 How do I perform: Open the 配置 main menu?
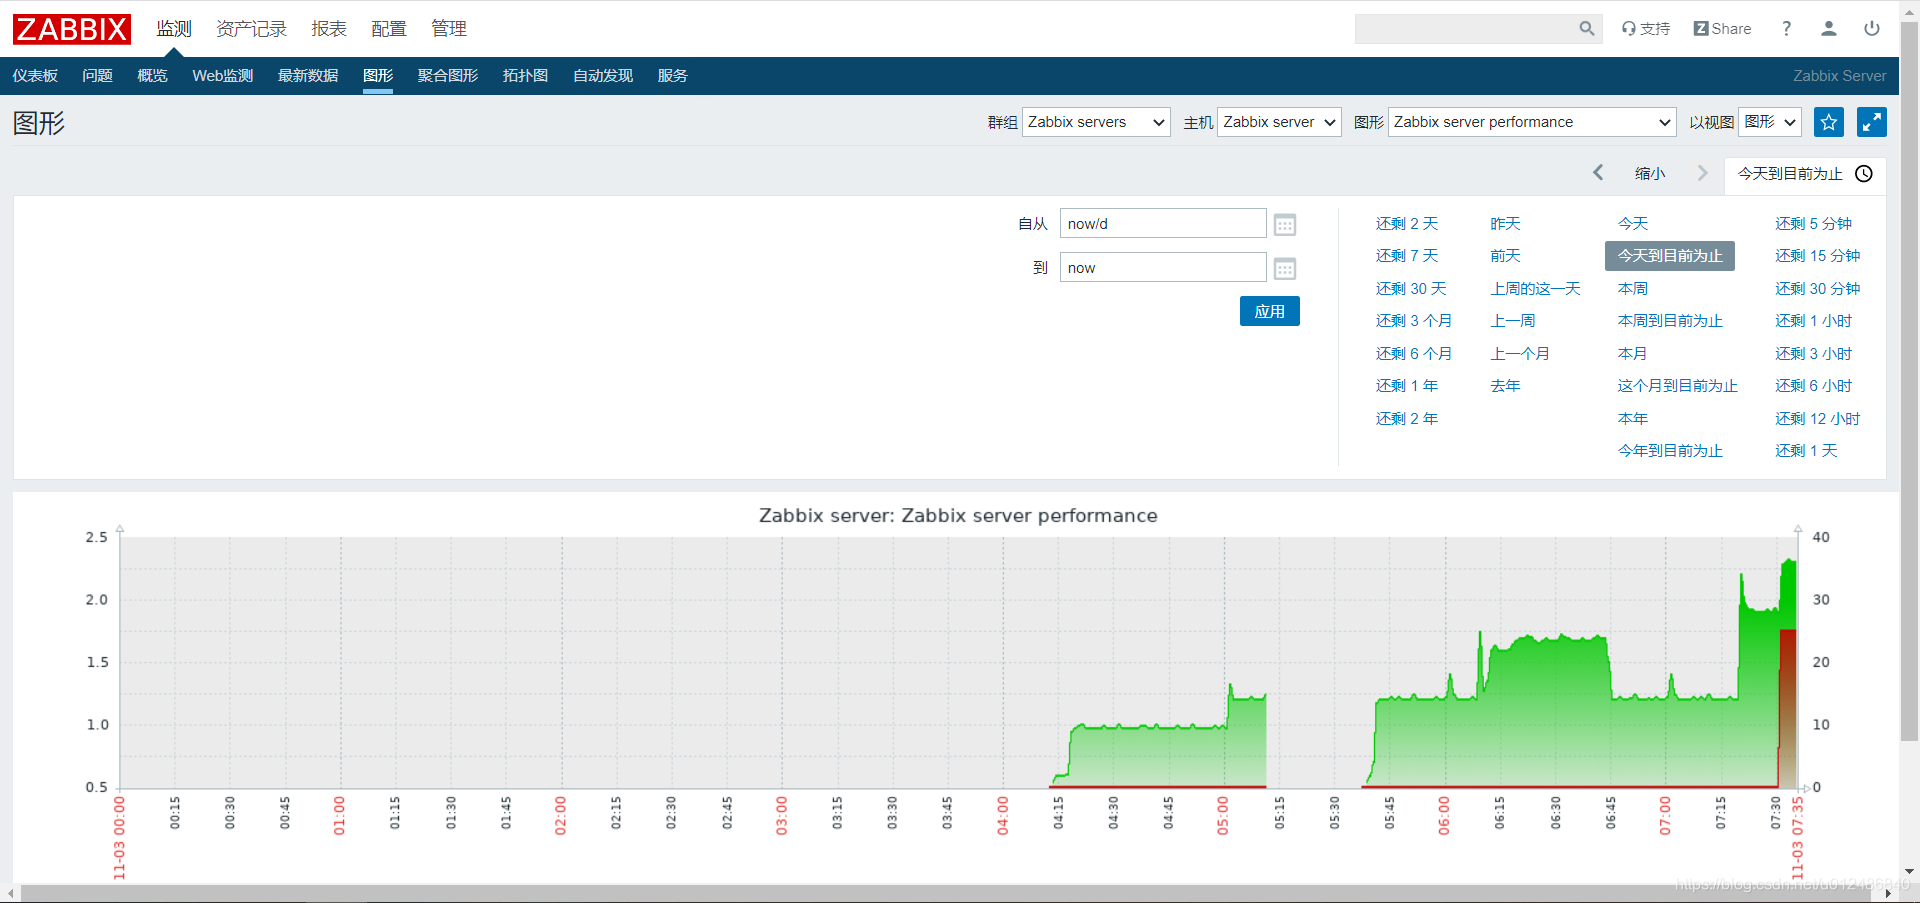tap(389, 29)
